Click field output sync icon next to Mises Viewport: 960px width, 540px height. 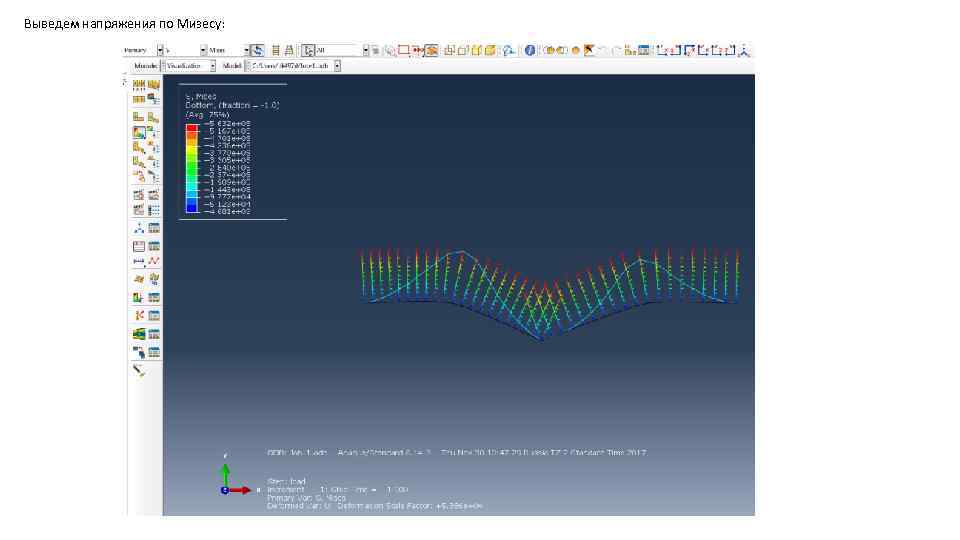[257, 50]
